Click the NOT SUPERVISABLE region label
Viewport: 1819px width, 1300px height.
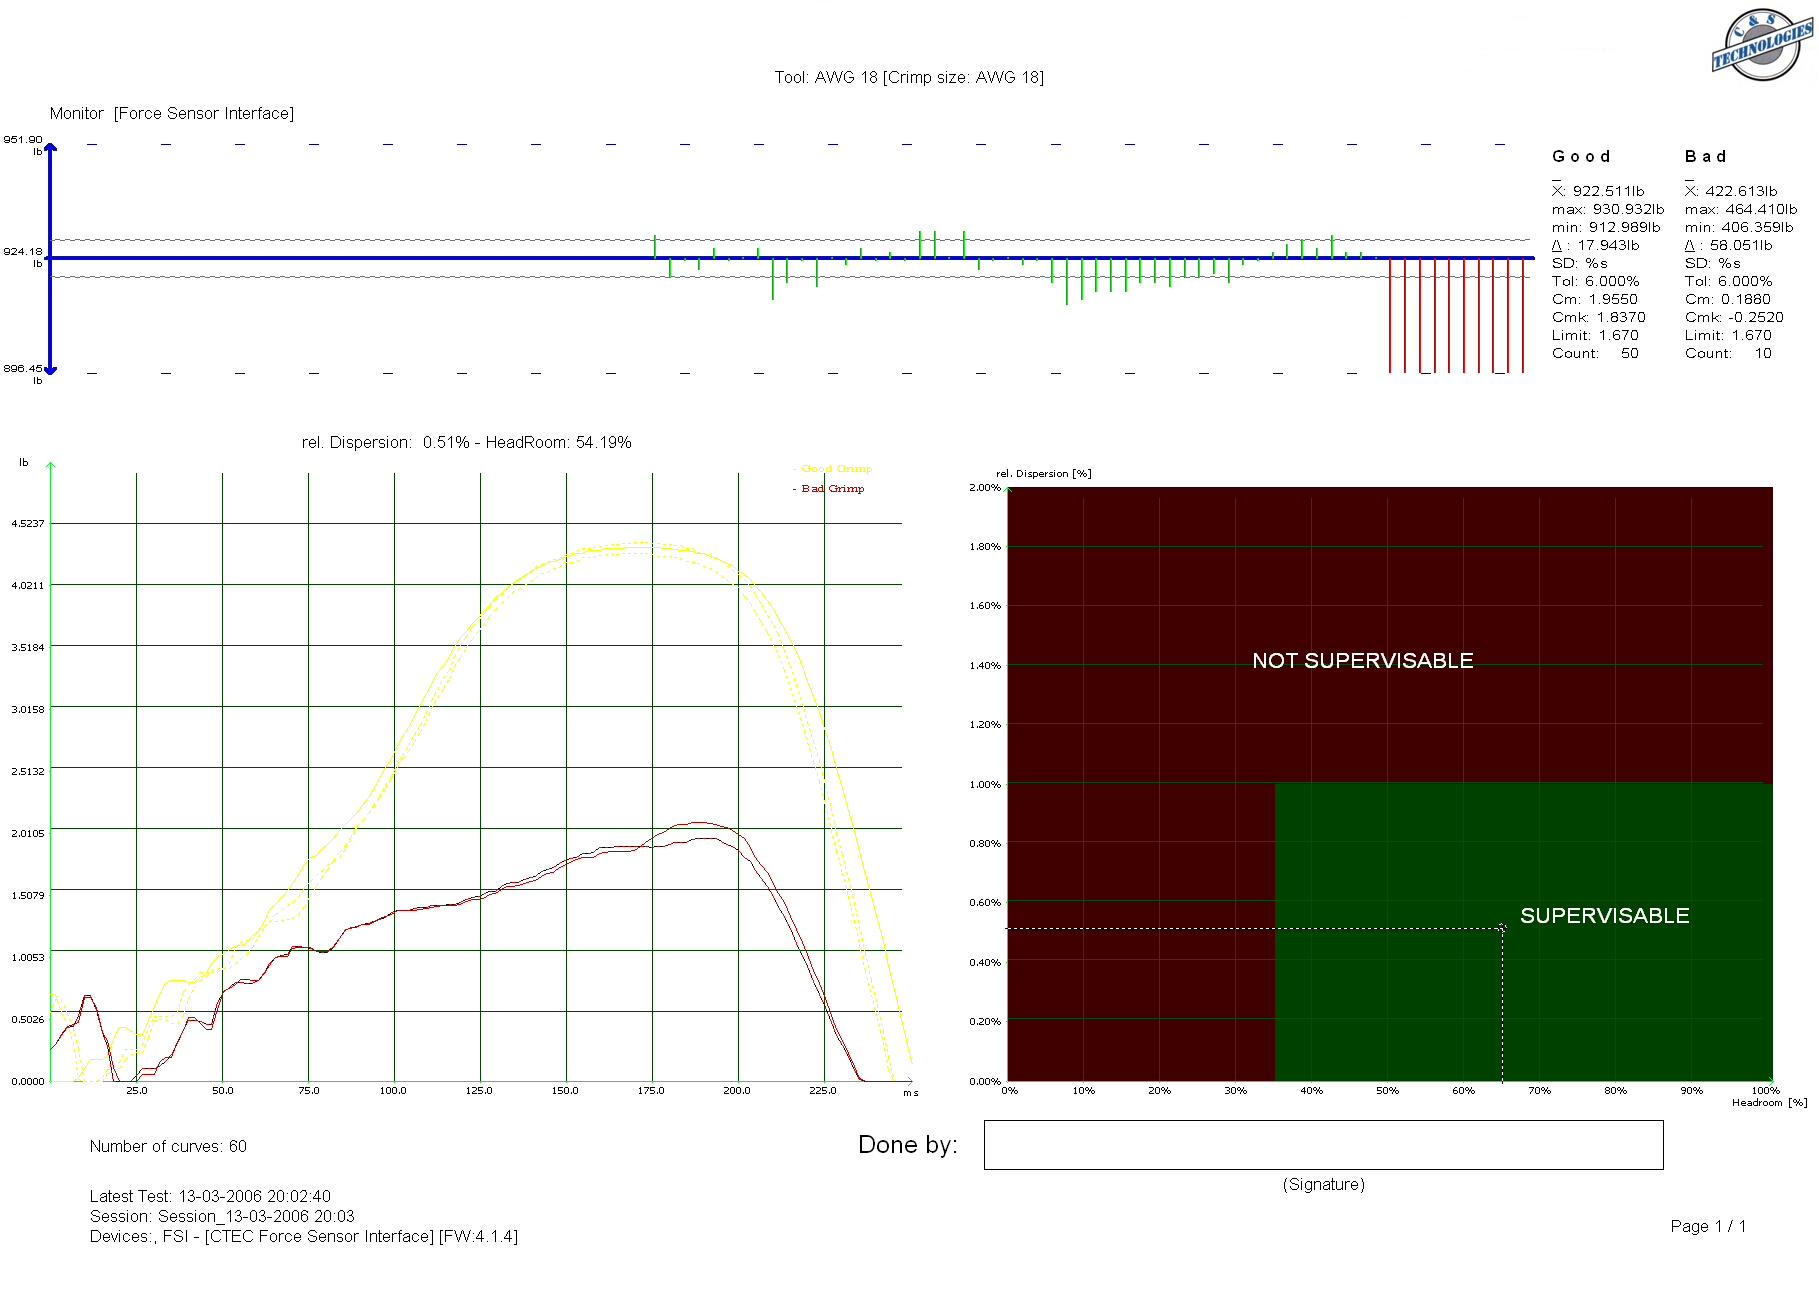pyautogui.click(x=1362, y=661)
